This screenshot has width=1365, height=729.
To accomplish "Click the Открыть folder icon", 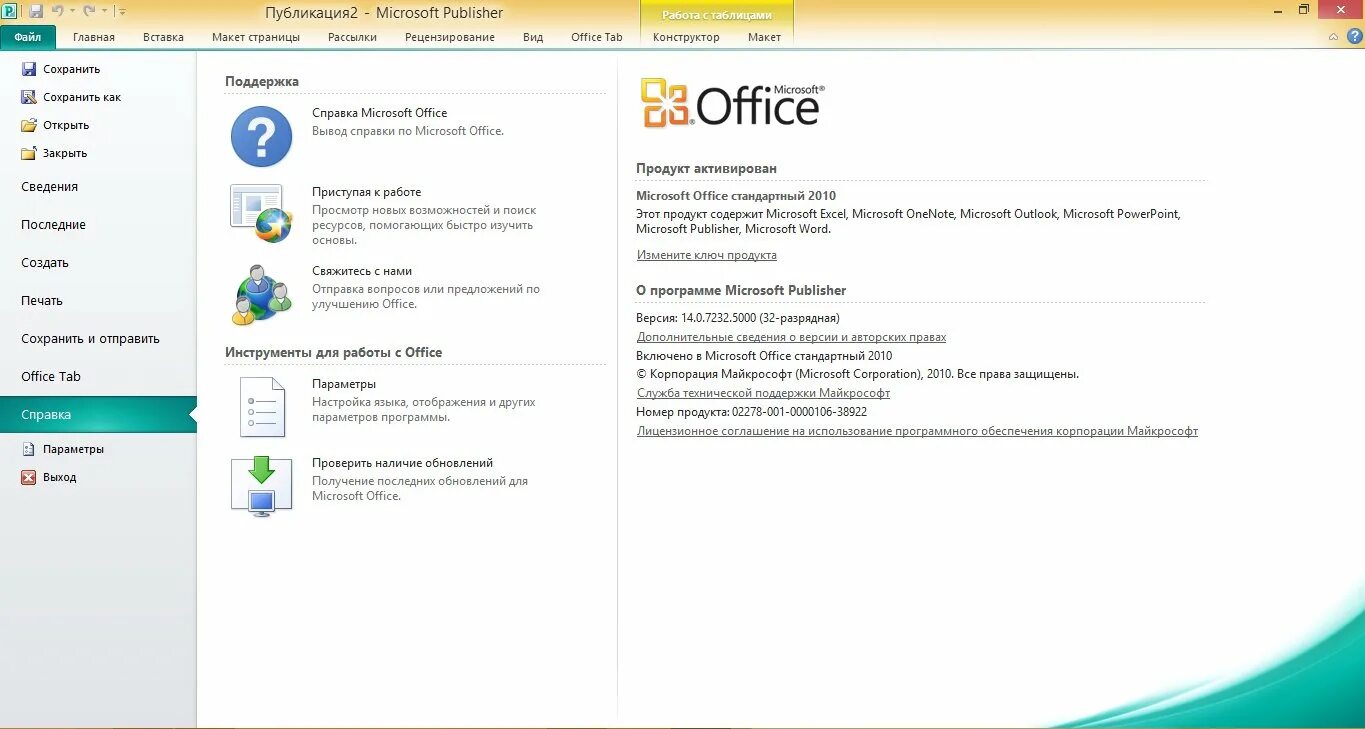I will [29, 125].
